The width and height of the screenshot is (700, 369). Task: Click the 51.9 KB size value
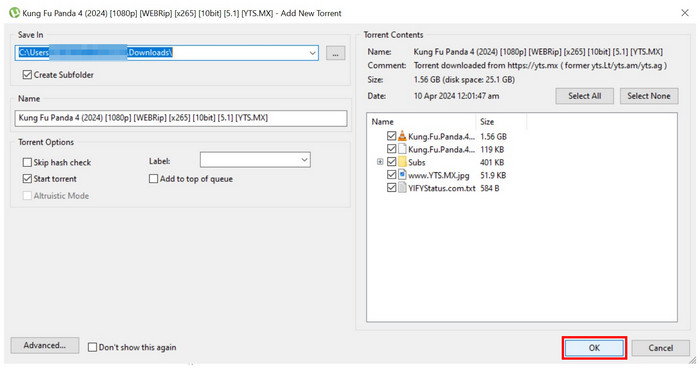(x=493, y=175)
